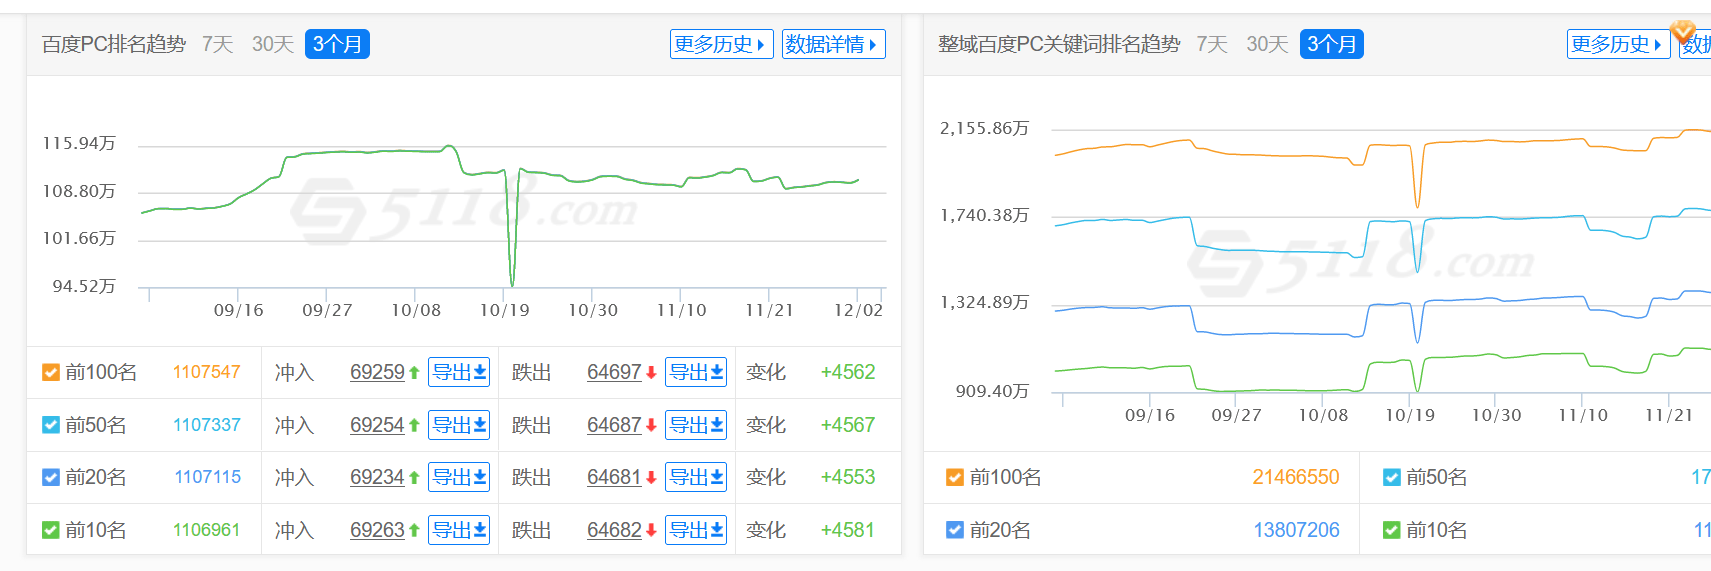Open 冲入 count 69263 link
Screen dimensions: 1711x571
(x=377, y=530)
